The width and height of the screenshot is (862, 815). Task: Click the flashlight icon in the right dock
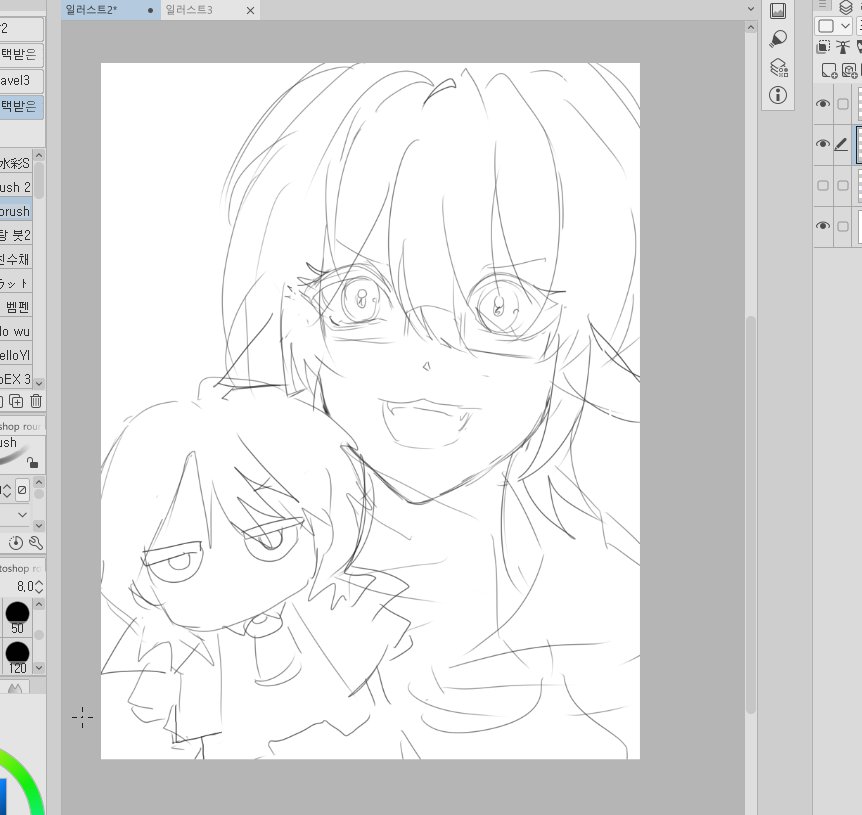[x=777, y=38]
